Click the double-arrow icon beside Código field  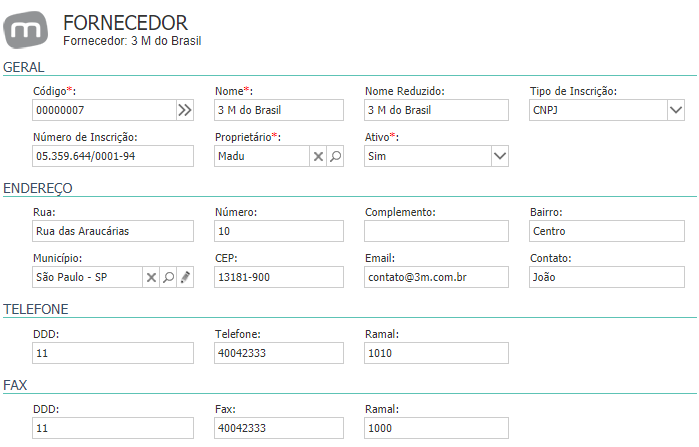point(185,110)
